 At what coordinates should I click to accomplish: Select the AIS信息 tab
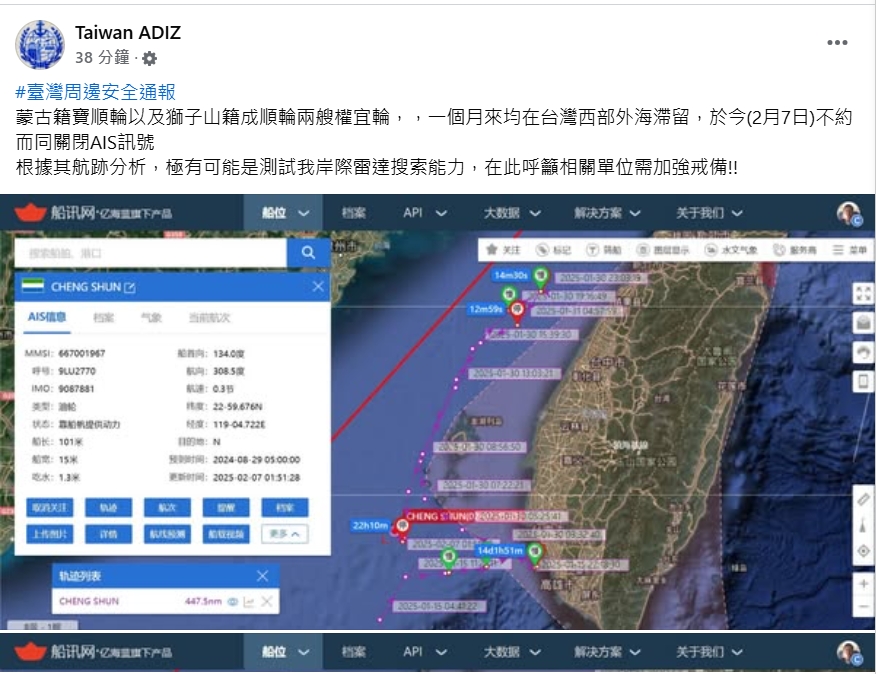click(x=47, y=317)
